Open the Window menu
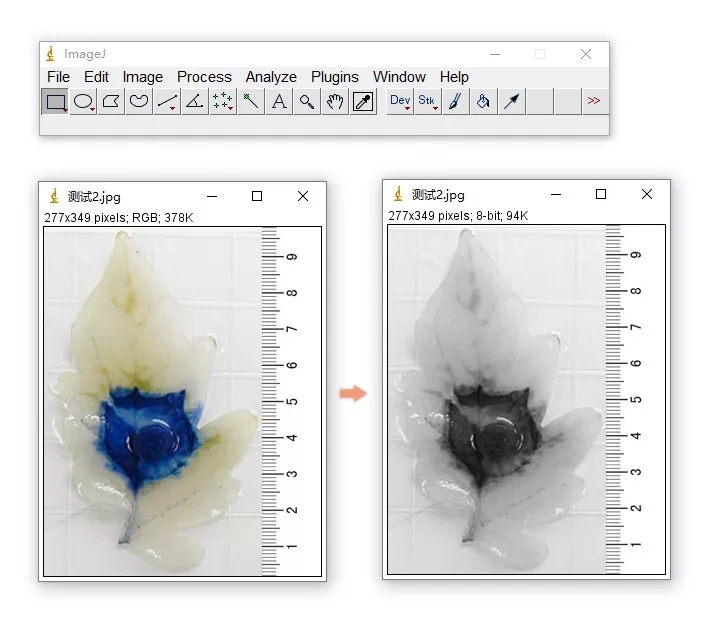Screen dimensions: 710x633 399,77
